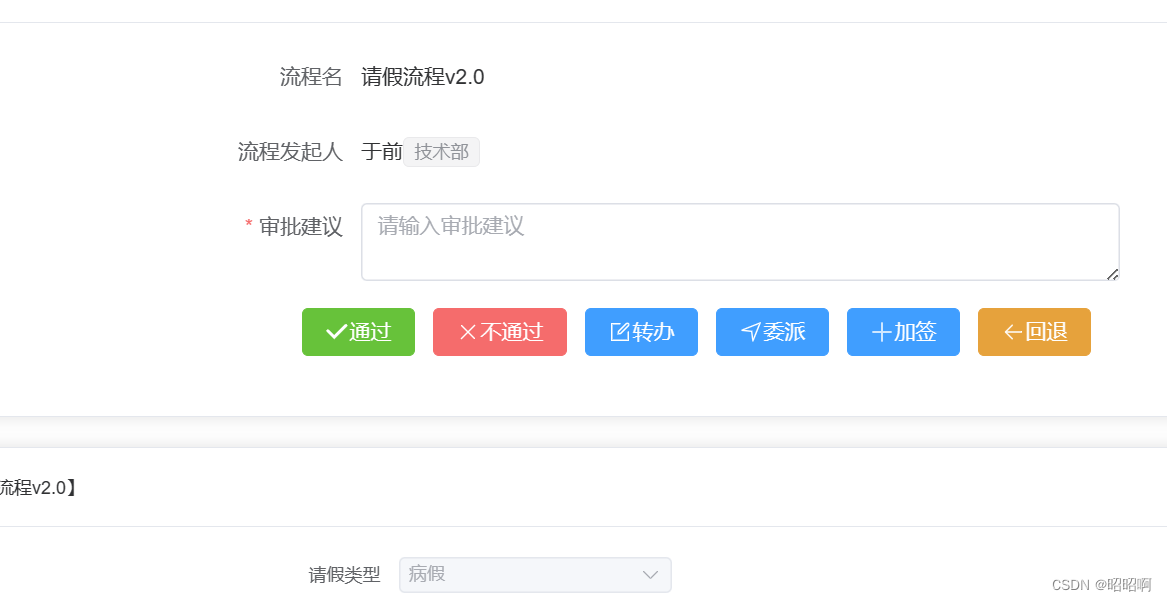Click the 流程发起人 label
The image size is (1167, 601).
(290, 152)
